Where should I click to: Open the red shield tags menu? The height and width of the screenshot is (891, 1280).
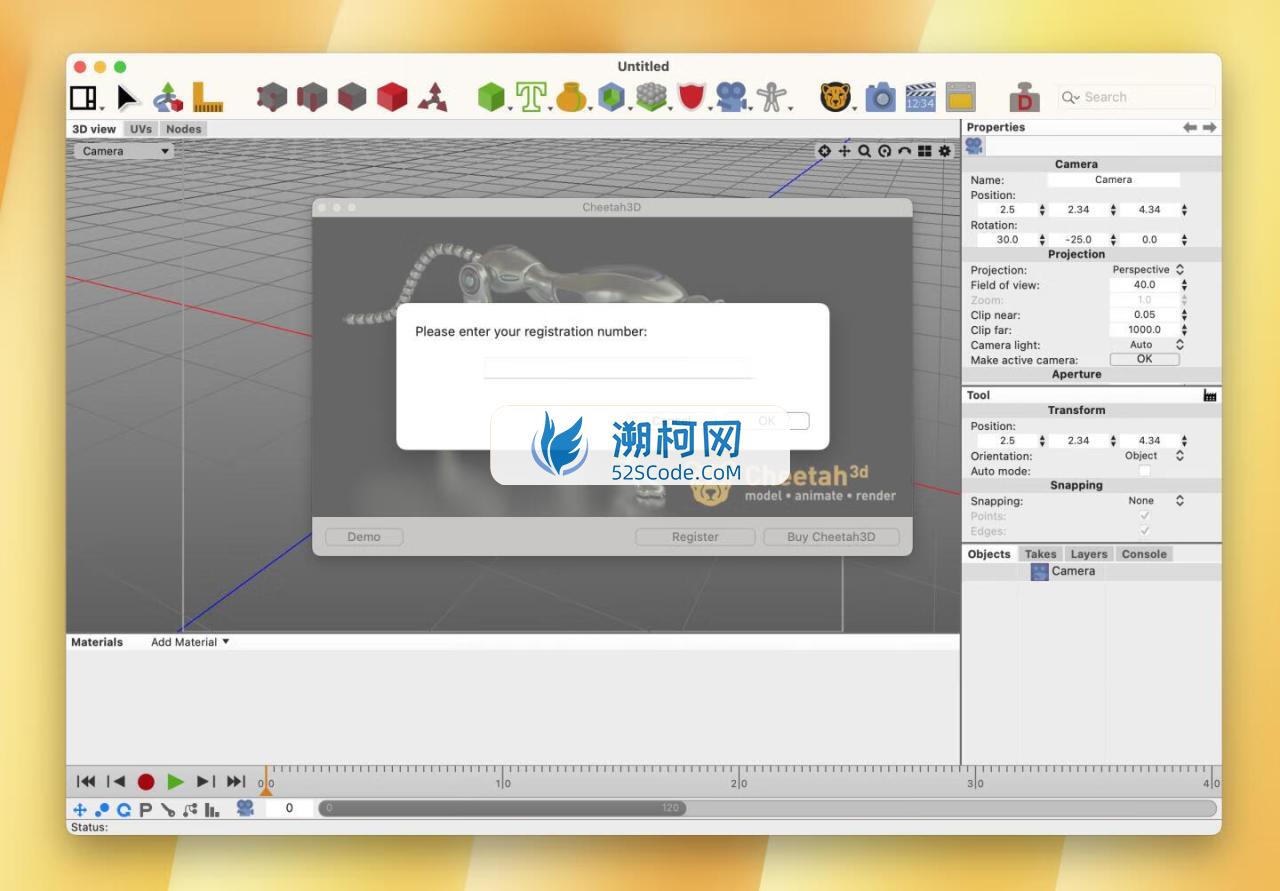pyautogui.click(x=692, y=97)
